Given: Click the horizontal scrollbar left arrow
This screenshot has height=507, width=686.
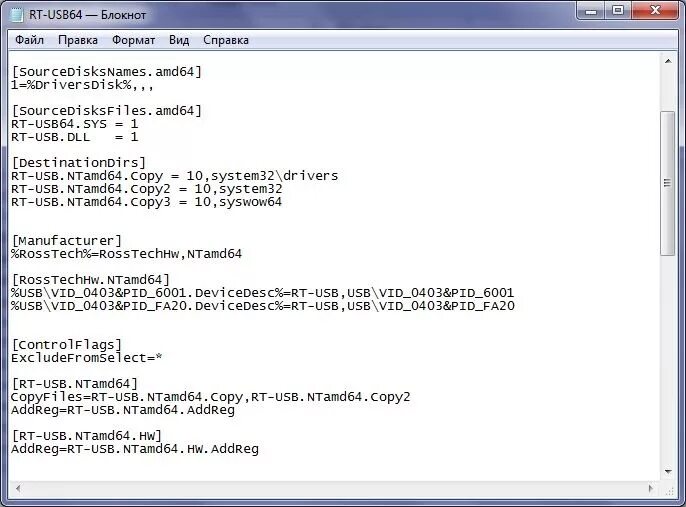Looking at the screenshot, I should tap(18, 488).
